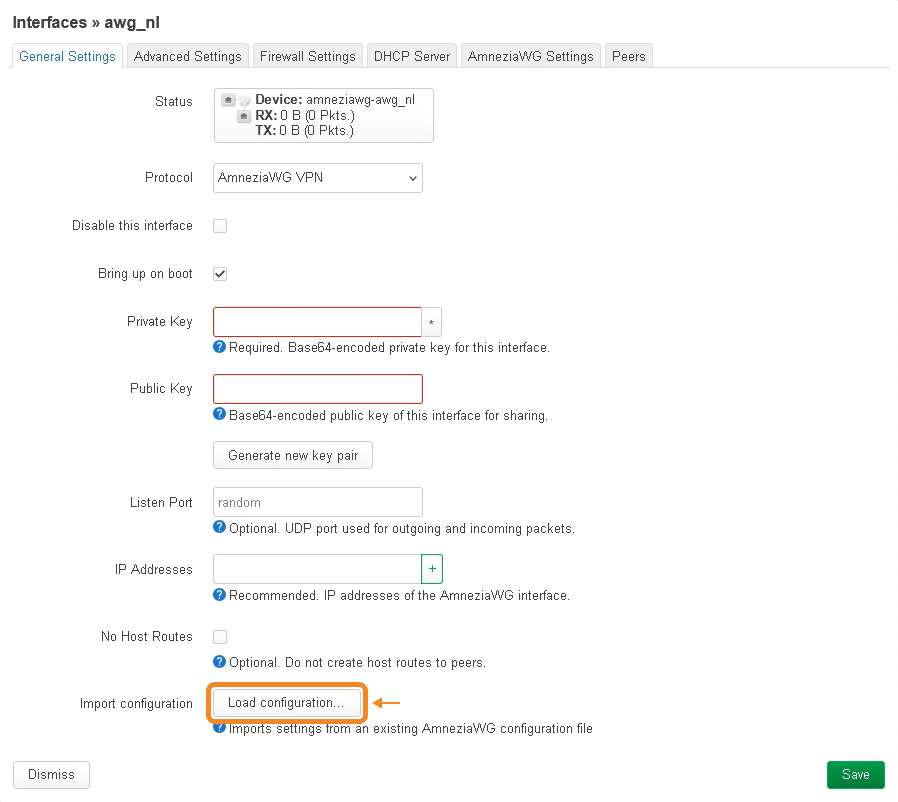Click the help icon under Public Key
This screenshot has height=802, width=898.
tap(220, 415)
